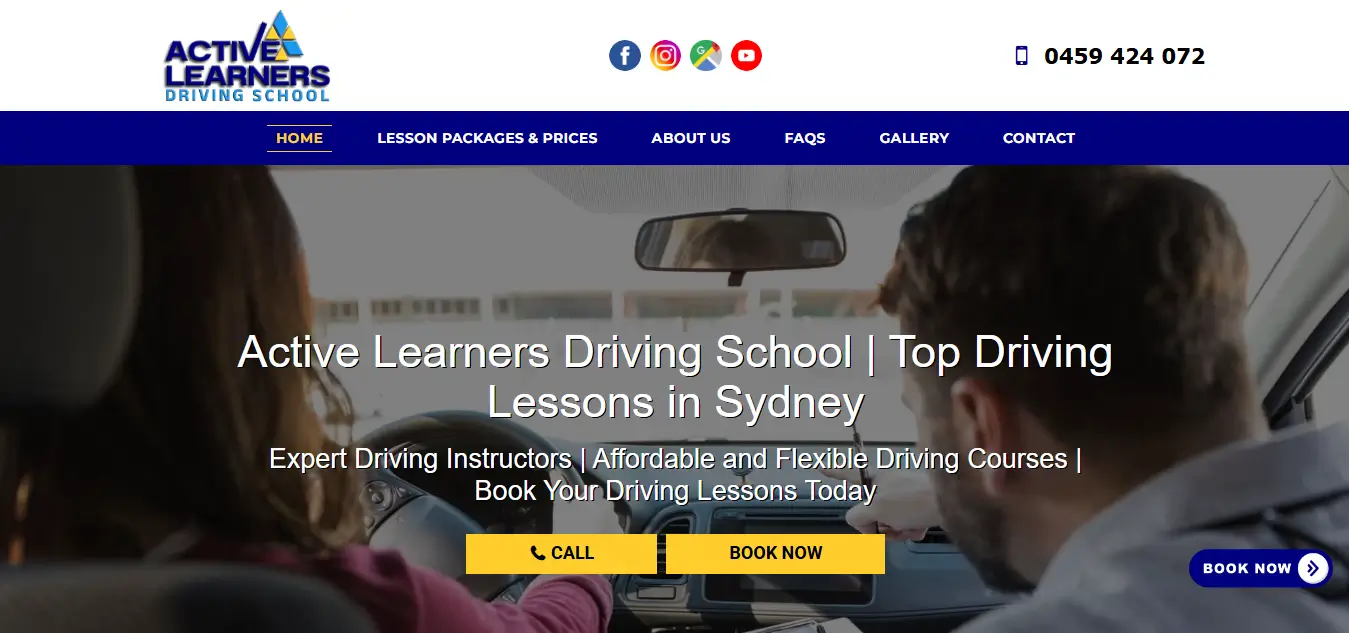
Task: Visit the Instagram profile icon
Action: point(665,55)
